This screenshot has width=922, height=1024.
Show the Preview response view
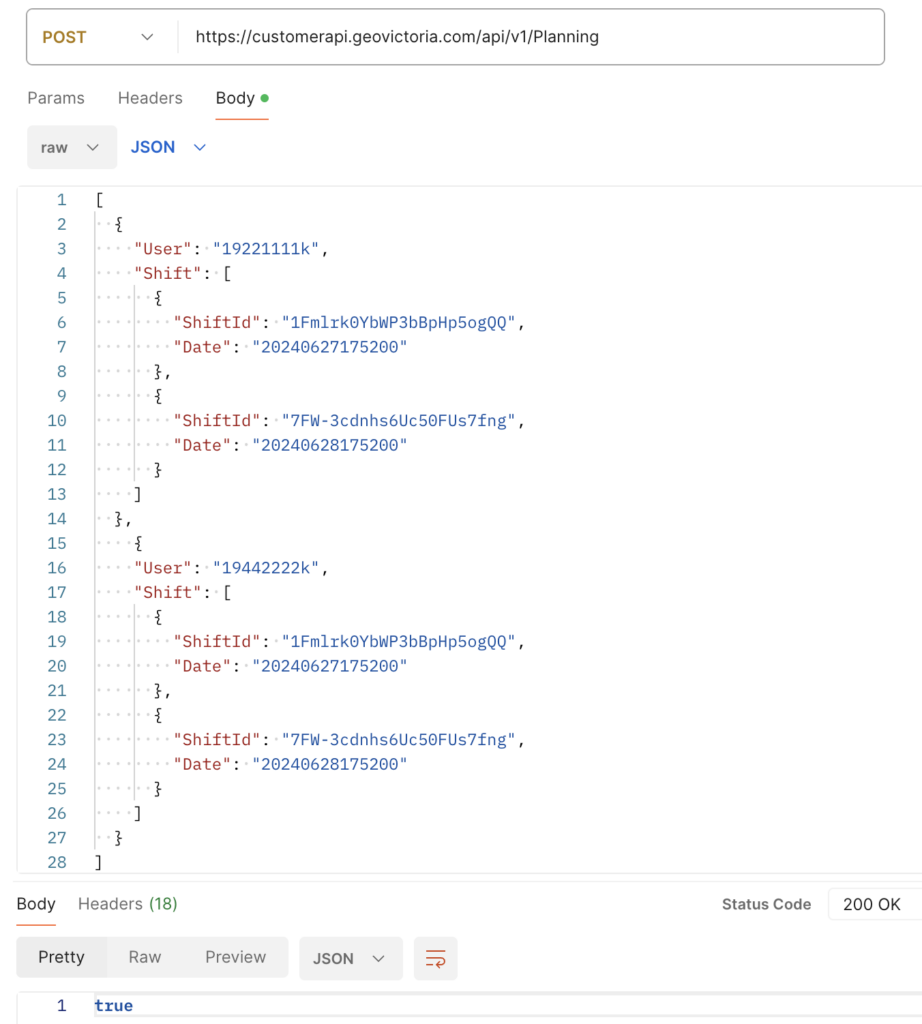pyautogui.click(x=235, y=957)
